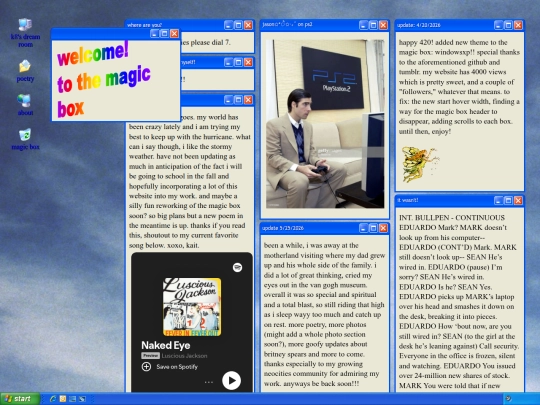Minimize the 'it wasn't!' screenplay window
The image size is (540, 405).
coord(498,200)
